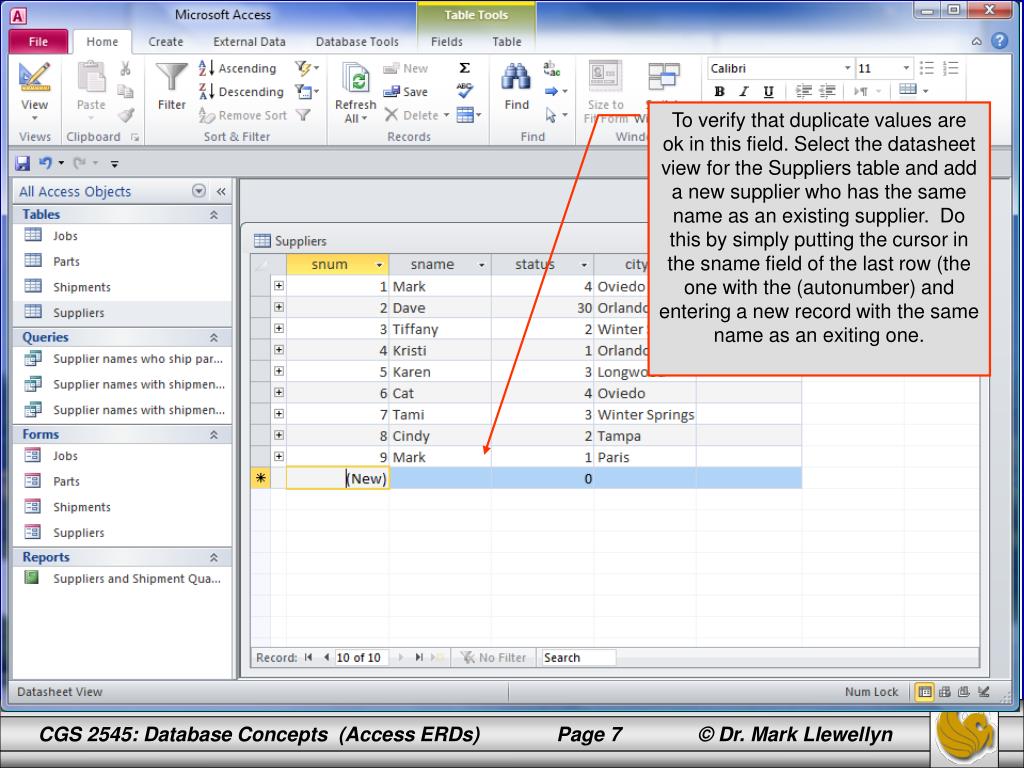Collapse navigation pane with shutter bar button
Image resolution: width=1024 pixels, height=768 pixels.
[x=221, y=191]
